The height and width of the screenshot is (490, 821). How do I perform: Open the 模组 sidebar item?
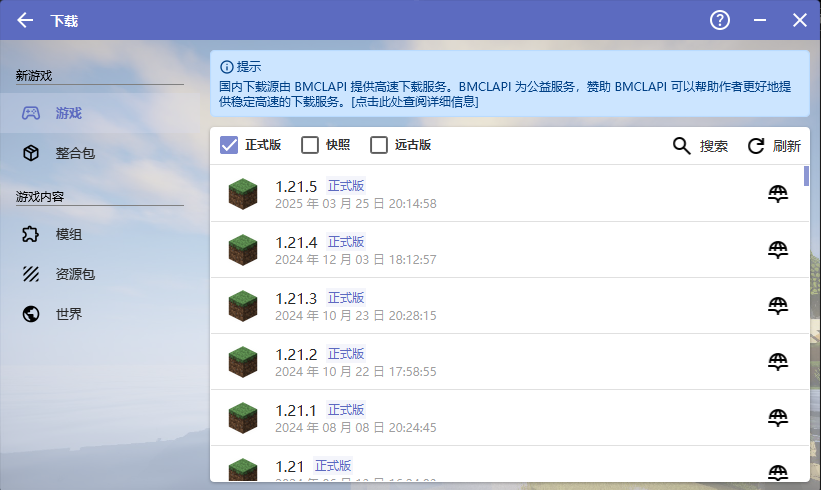[x=100, y=234]
